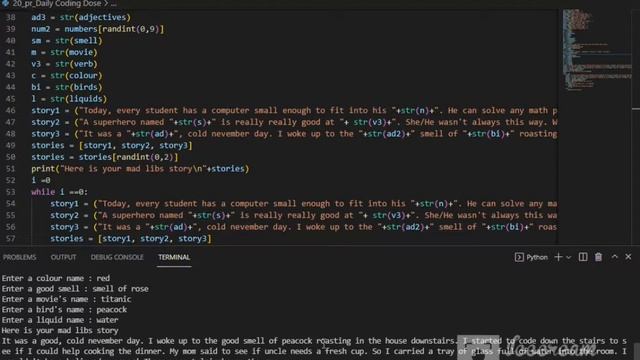Screen dimensions: 640x360
Task: Click the 'while i ==0:' code line
Action: click(60, 192)
